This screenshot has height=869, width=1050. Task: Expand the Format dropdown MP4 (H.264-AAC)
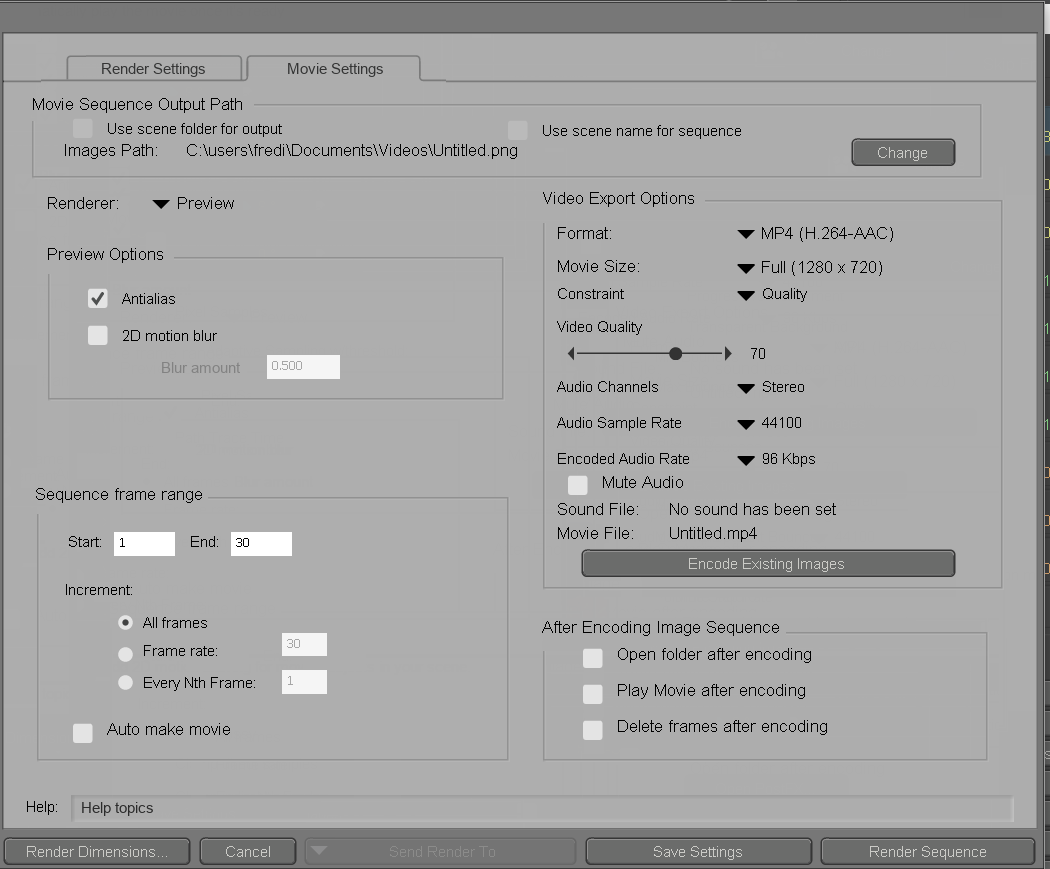[x=815, y=234]
